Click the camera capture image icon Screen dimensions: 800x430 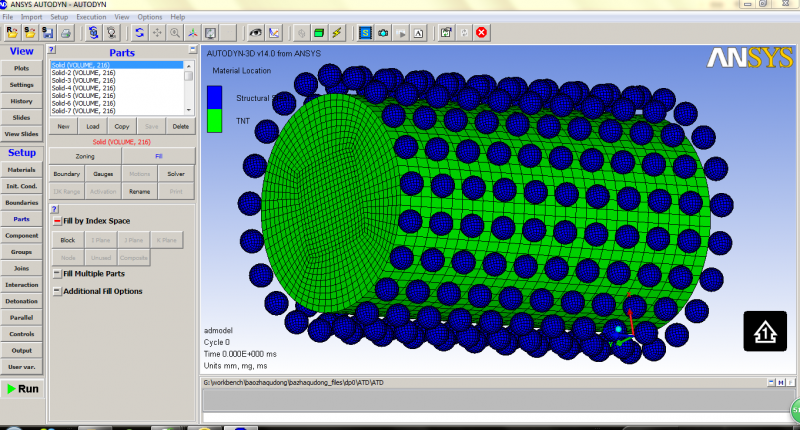(x=383, y=33)
